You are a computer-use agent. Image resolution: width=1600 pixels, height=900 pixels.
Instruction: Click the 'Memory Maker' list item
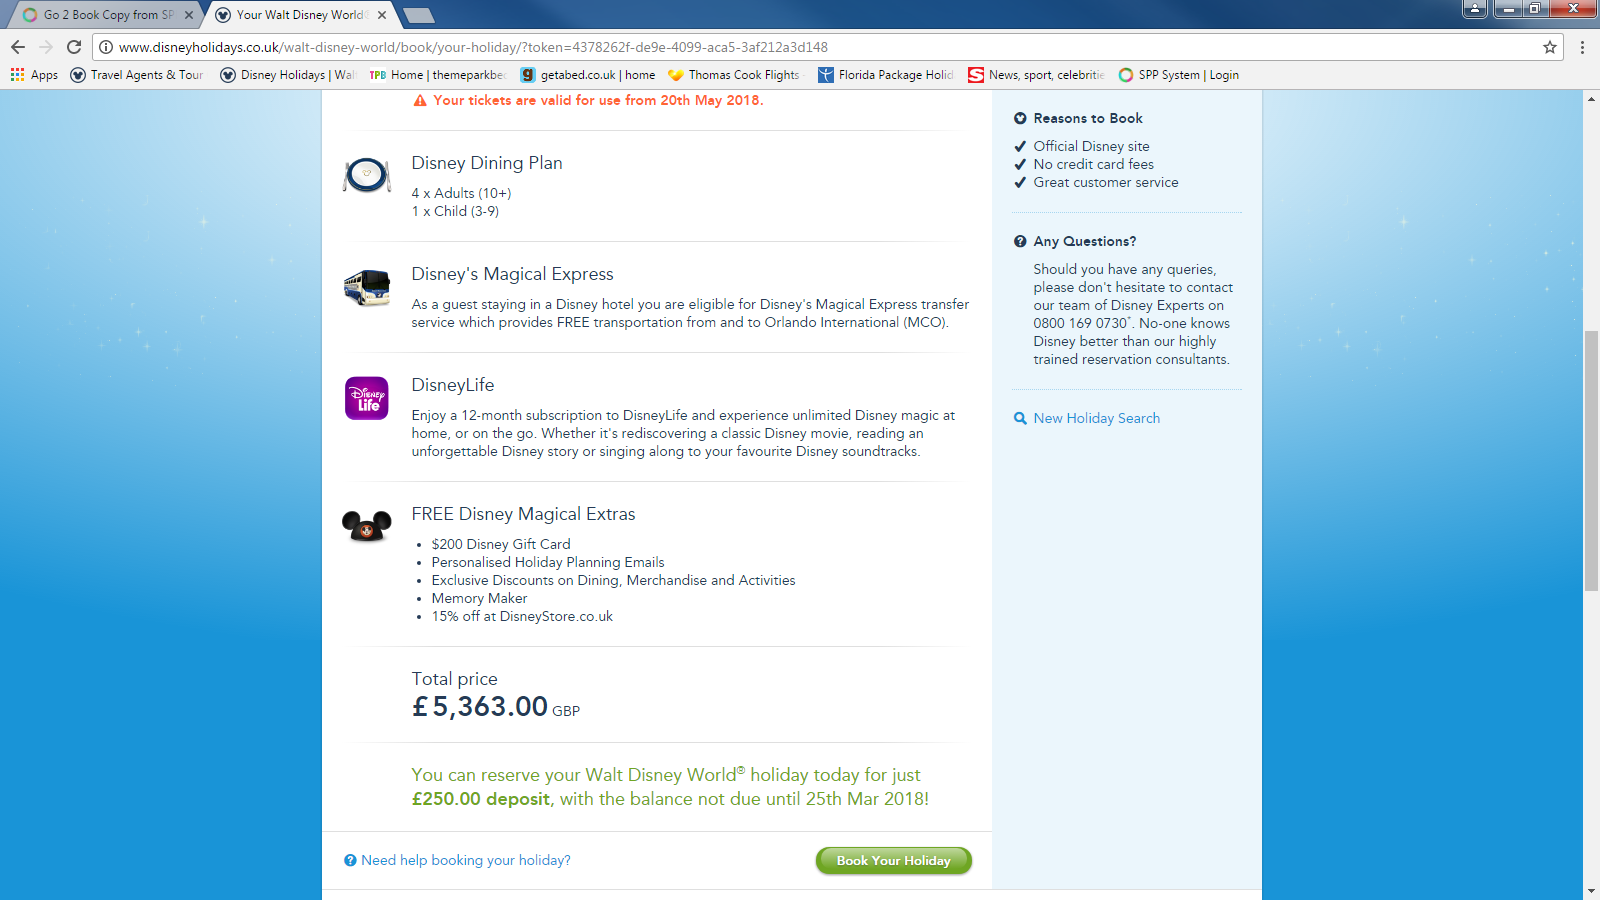coord(480,598)
